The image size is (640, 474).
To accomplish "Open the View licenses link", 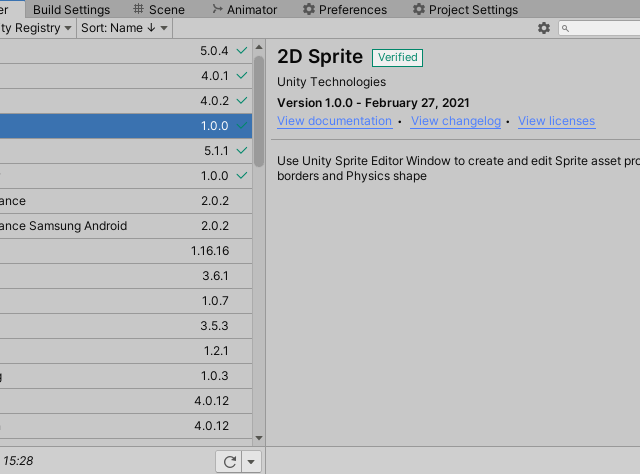I will [x=557, y=121].
